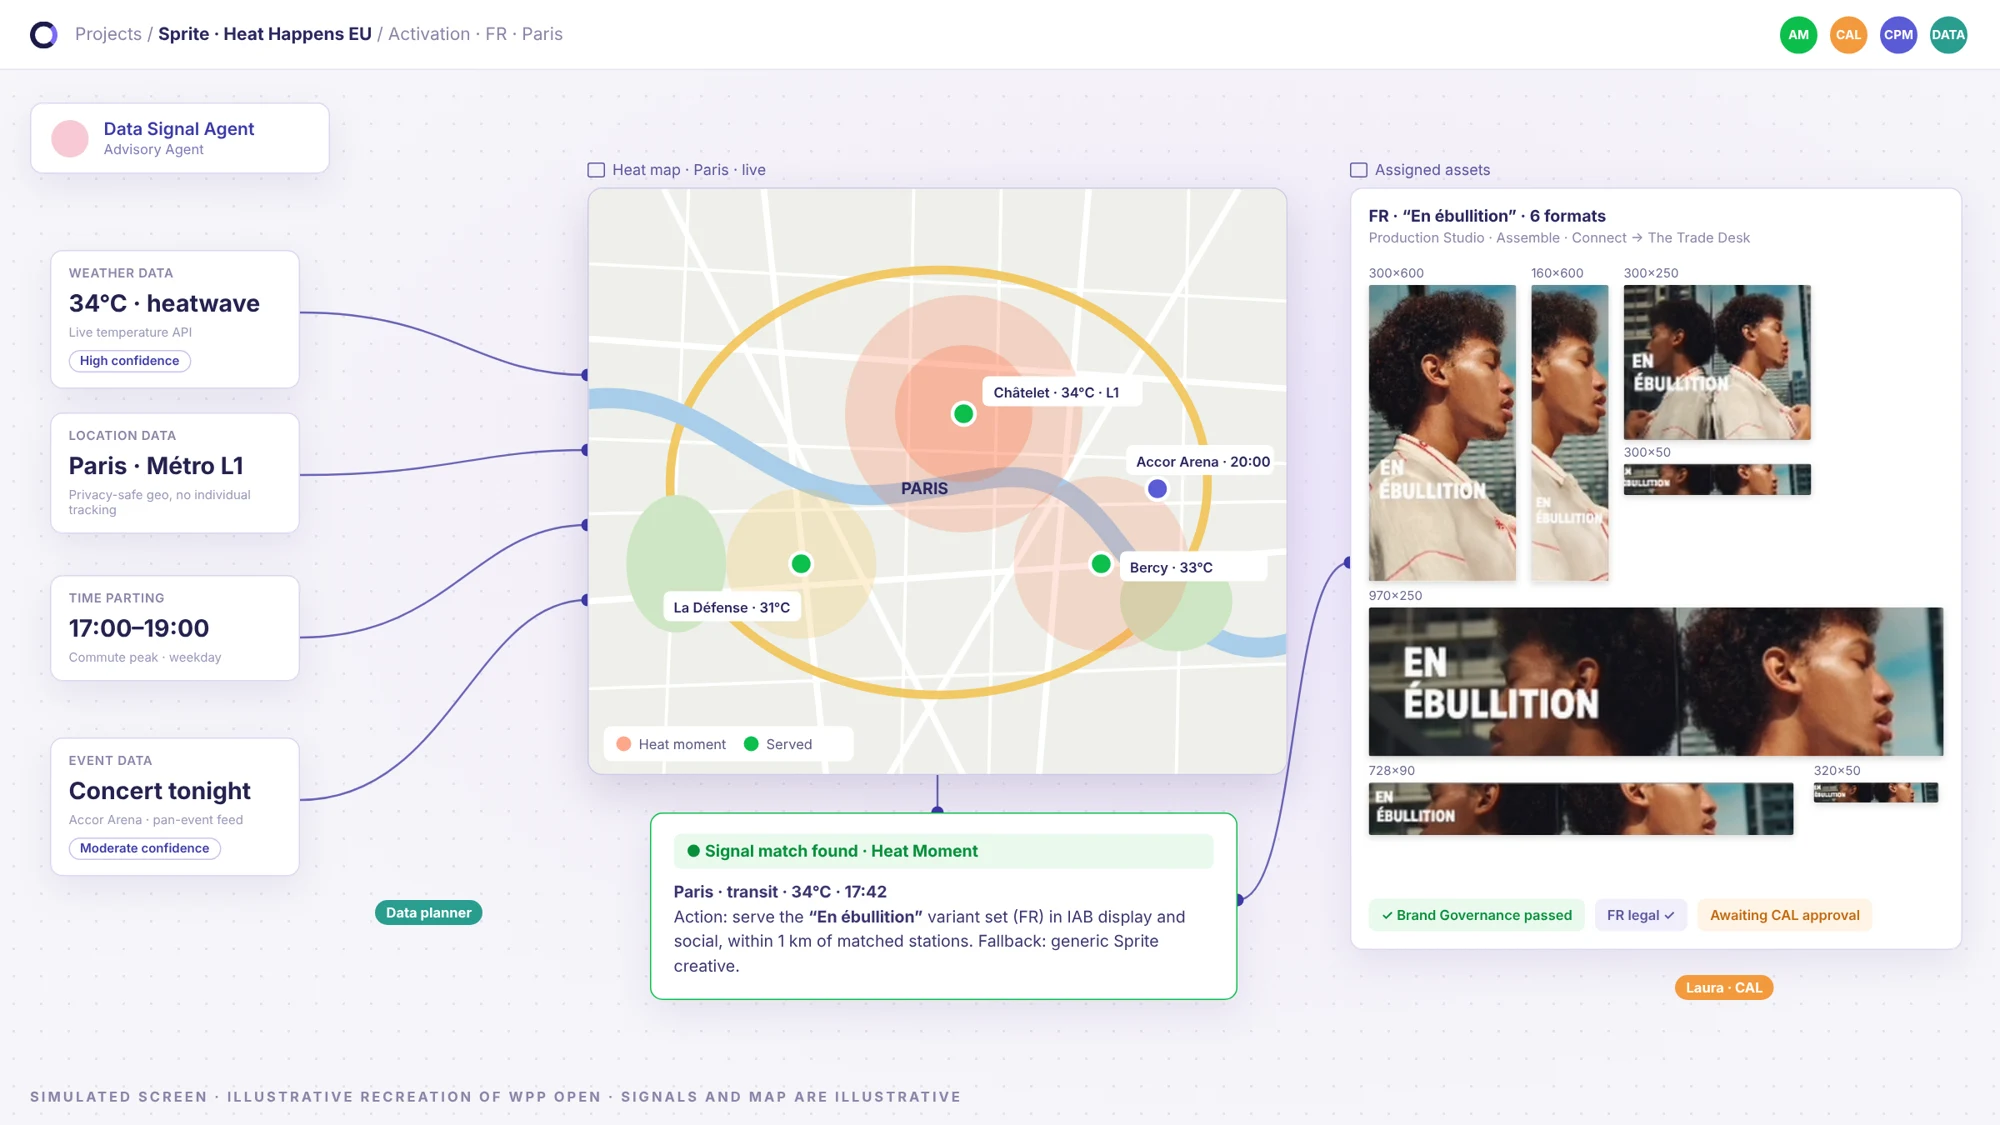The height and width of the screenshot is (1125, 2000).
Task: Click the Heat moment legend swatch
Action: point(624,744)
